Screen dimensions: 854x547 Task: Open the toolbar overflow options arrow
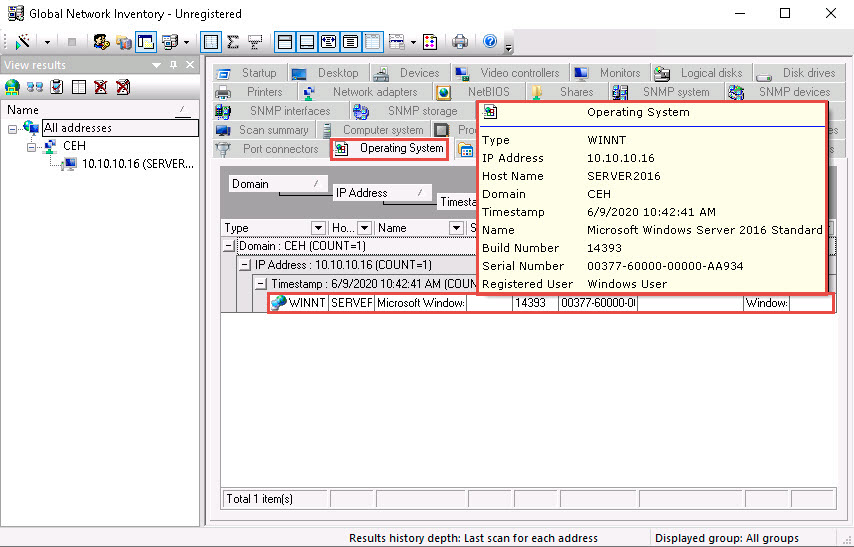[508, 47]
